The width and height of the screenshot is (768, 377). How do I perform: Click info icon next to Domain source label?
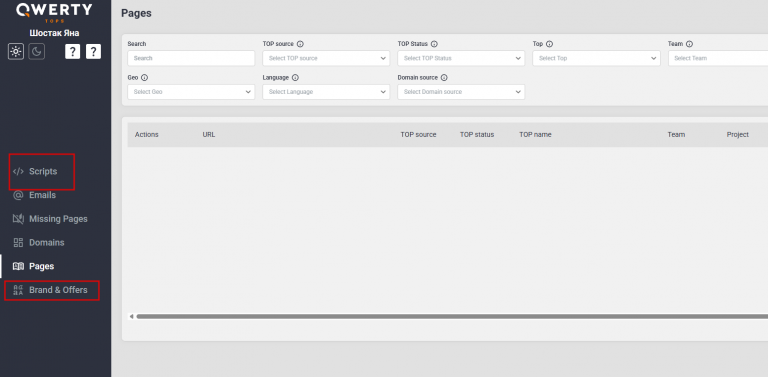[444, 78]
